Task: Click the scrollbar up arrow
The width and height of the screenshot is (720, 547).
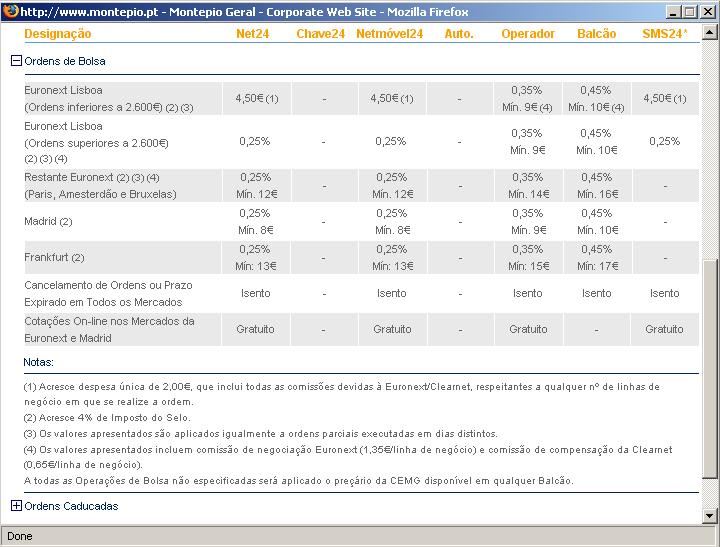Action: (709, 33)
